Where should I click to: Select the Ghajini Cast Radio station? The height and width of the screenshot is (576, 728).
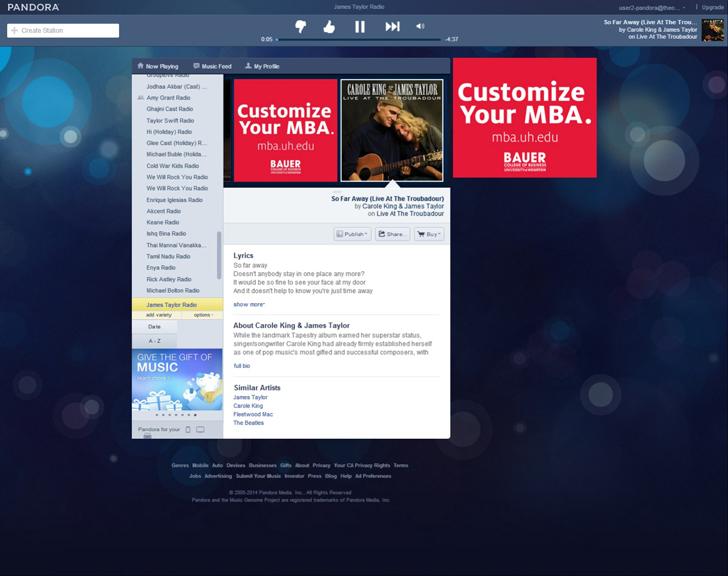point(169,109)
